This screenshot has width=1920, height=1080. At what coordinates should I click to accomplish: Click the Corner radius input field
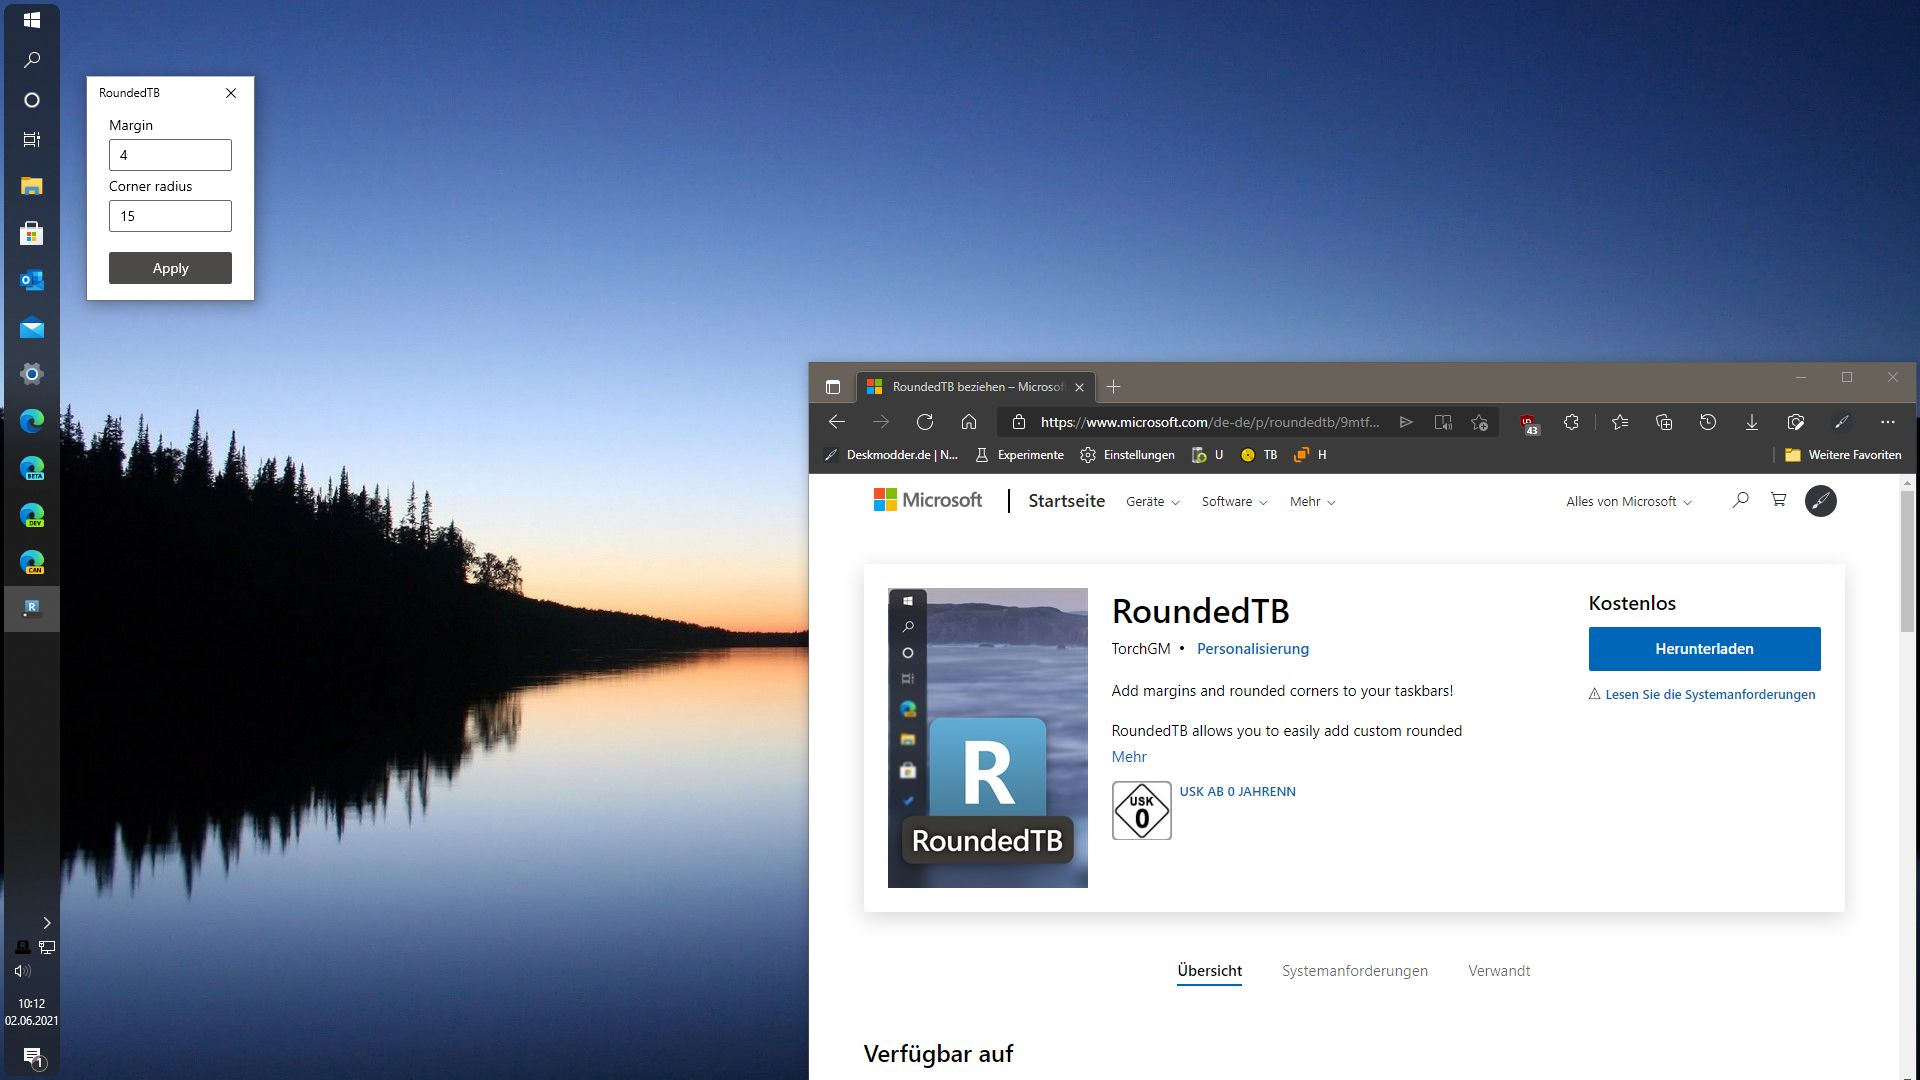[x=170, y=216]
